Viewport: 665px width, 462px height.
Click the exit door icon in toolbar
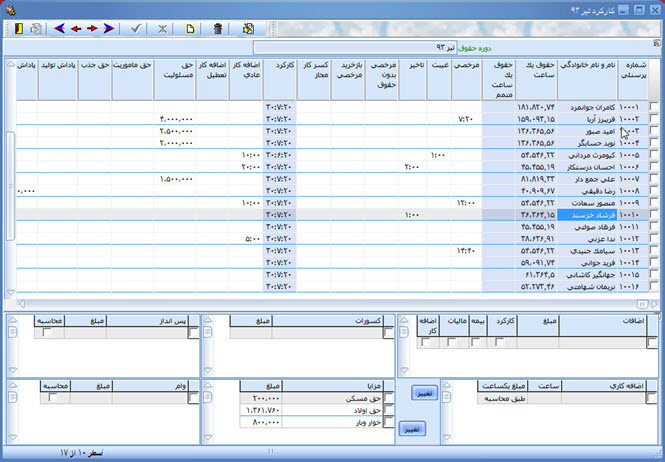[x=18, y=29]
